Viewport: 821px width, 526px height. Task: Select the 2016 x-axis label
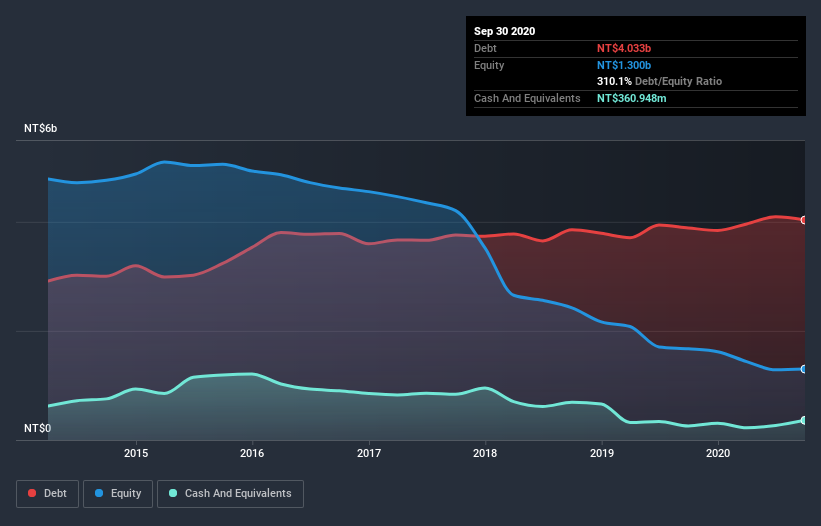click(252, 453)
